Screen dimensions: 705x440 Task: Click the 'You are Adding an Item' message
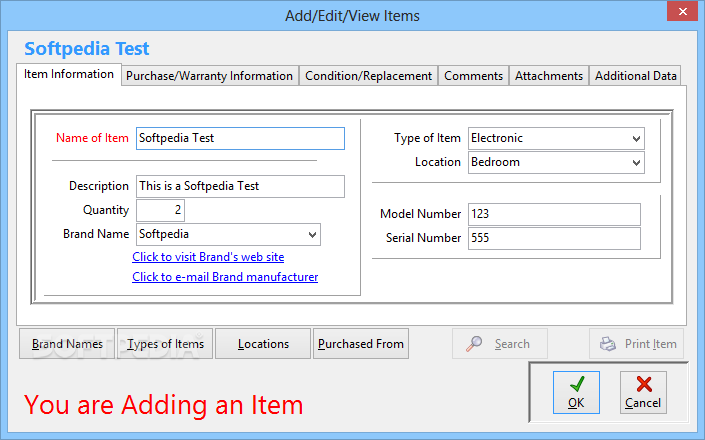[164, 404]
